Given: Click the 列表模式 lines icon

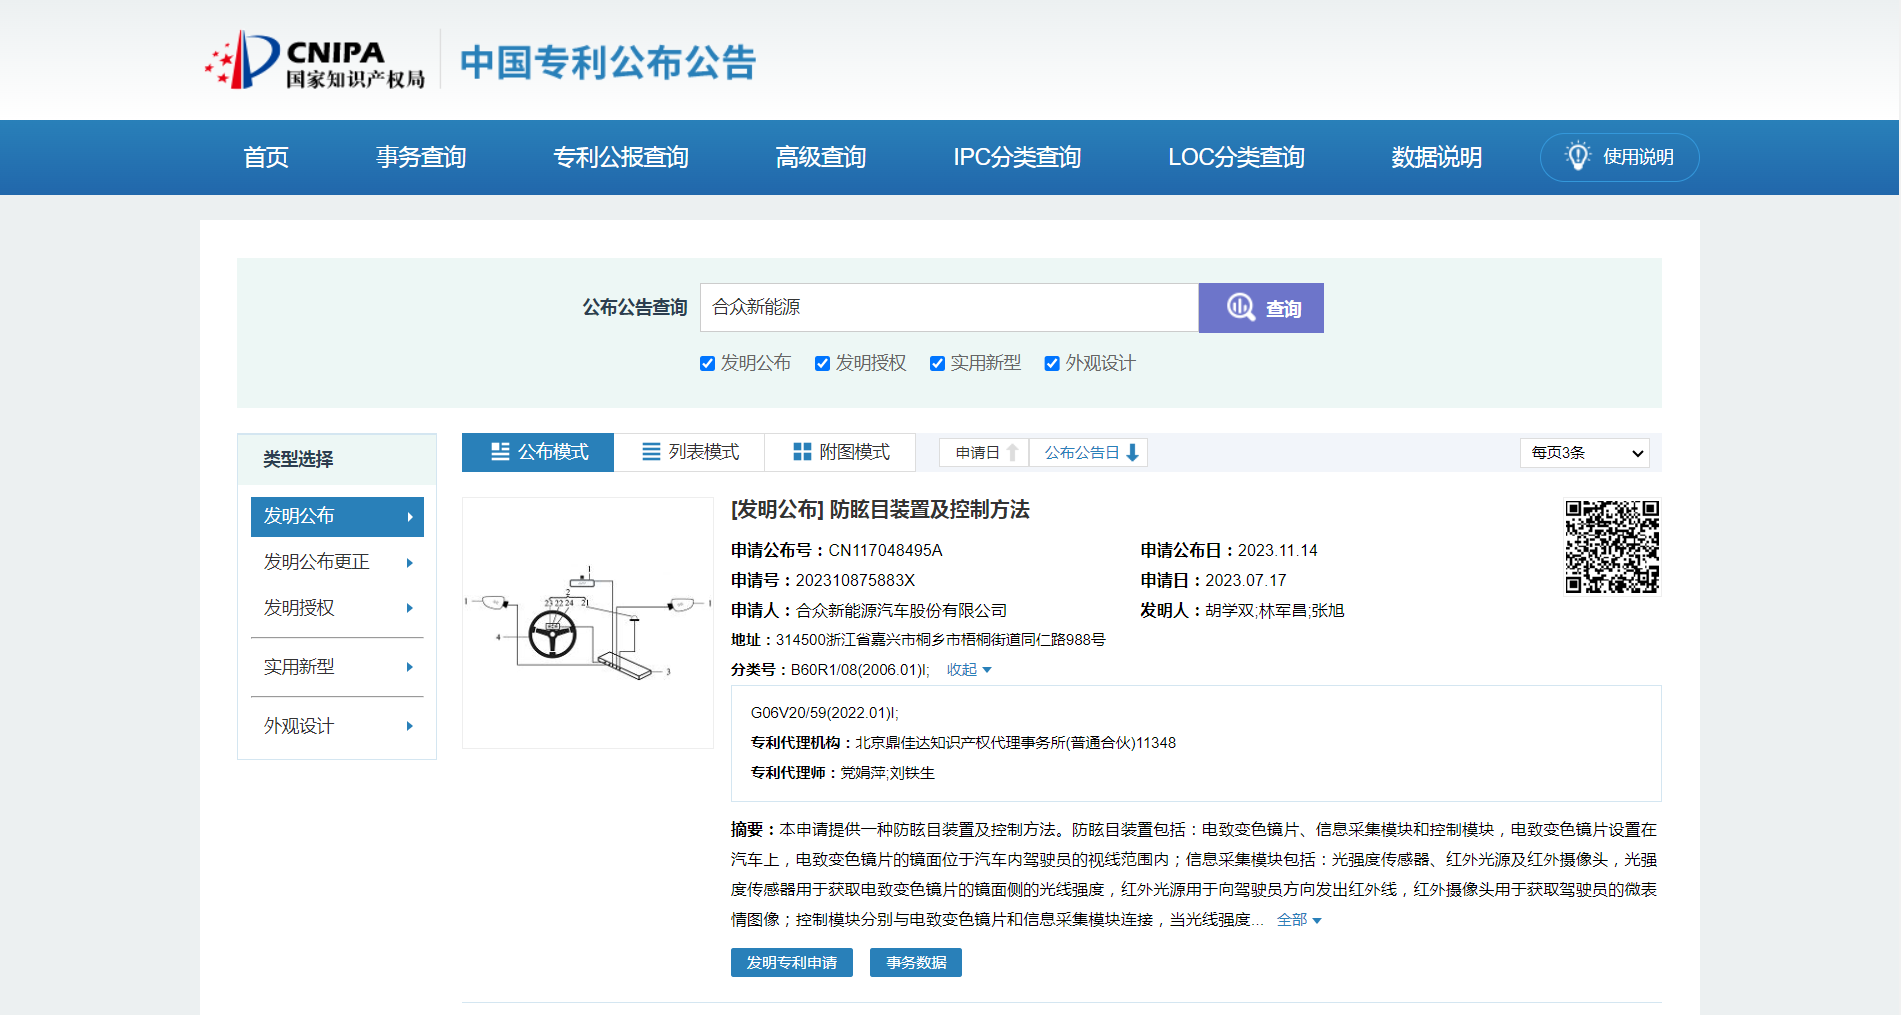Looking at the screenshot, I should pos(651,452).
